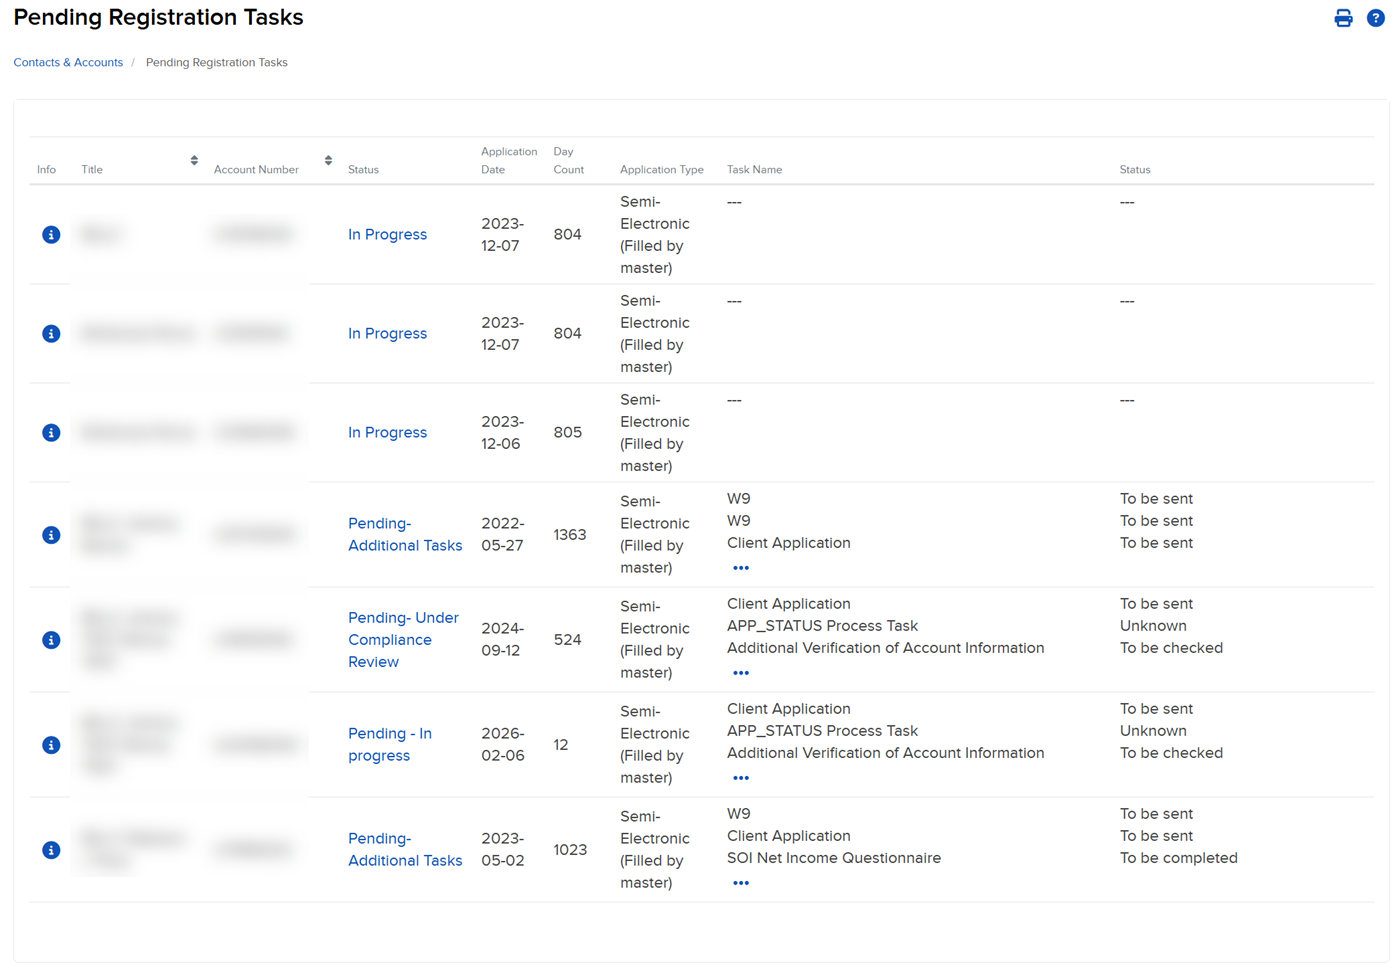Navigate to Contacts & Accounts breadcrumb

[x=67, y=62]
